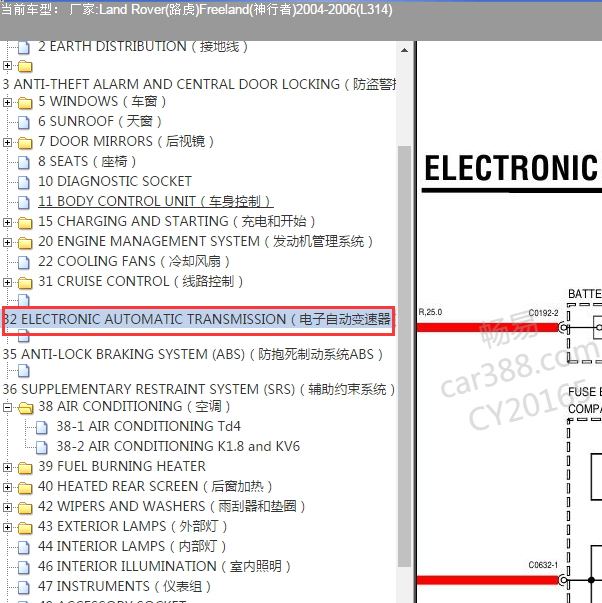Viewport: 602px width, 603px height.
Task: Click the 2 EARTH DISTRIBUTION document icon
Action: (24, 47)
